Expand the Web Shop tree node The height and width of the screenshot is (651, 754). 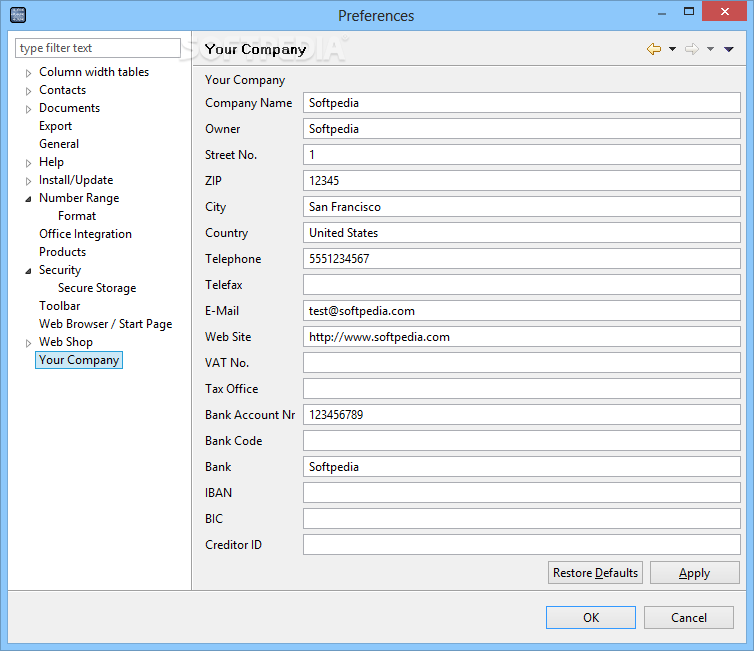[28, 343]
